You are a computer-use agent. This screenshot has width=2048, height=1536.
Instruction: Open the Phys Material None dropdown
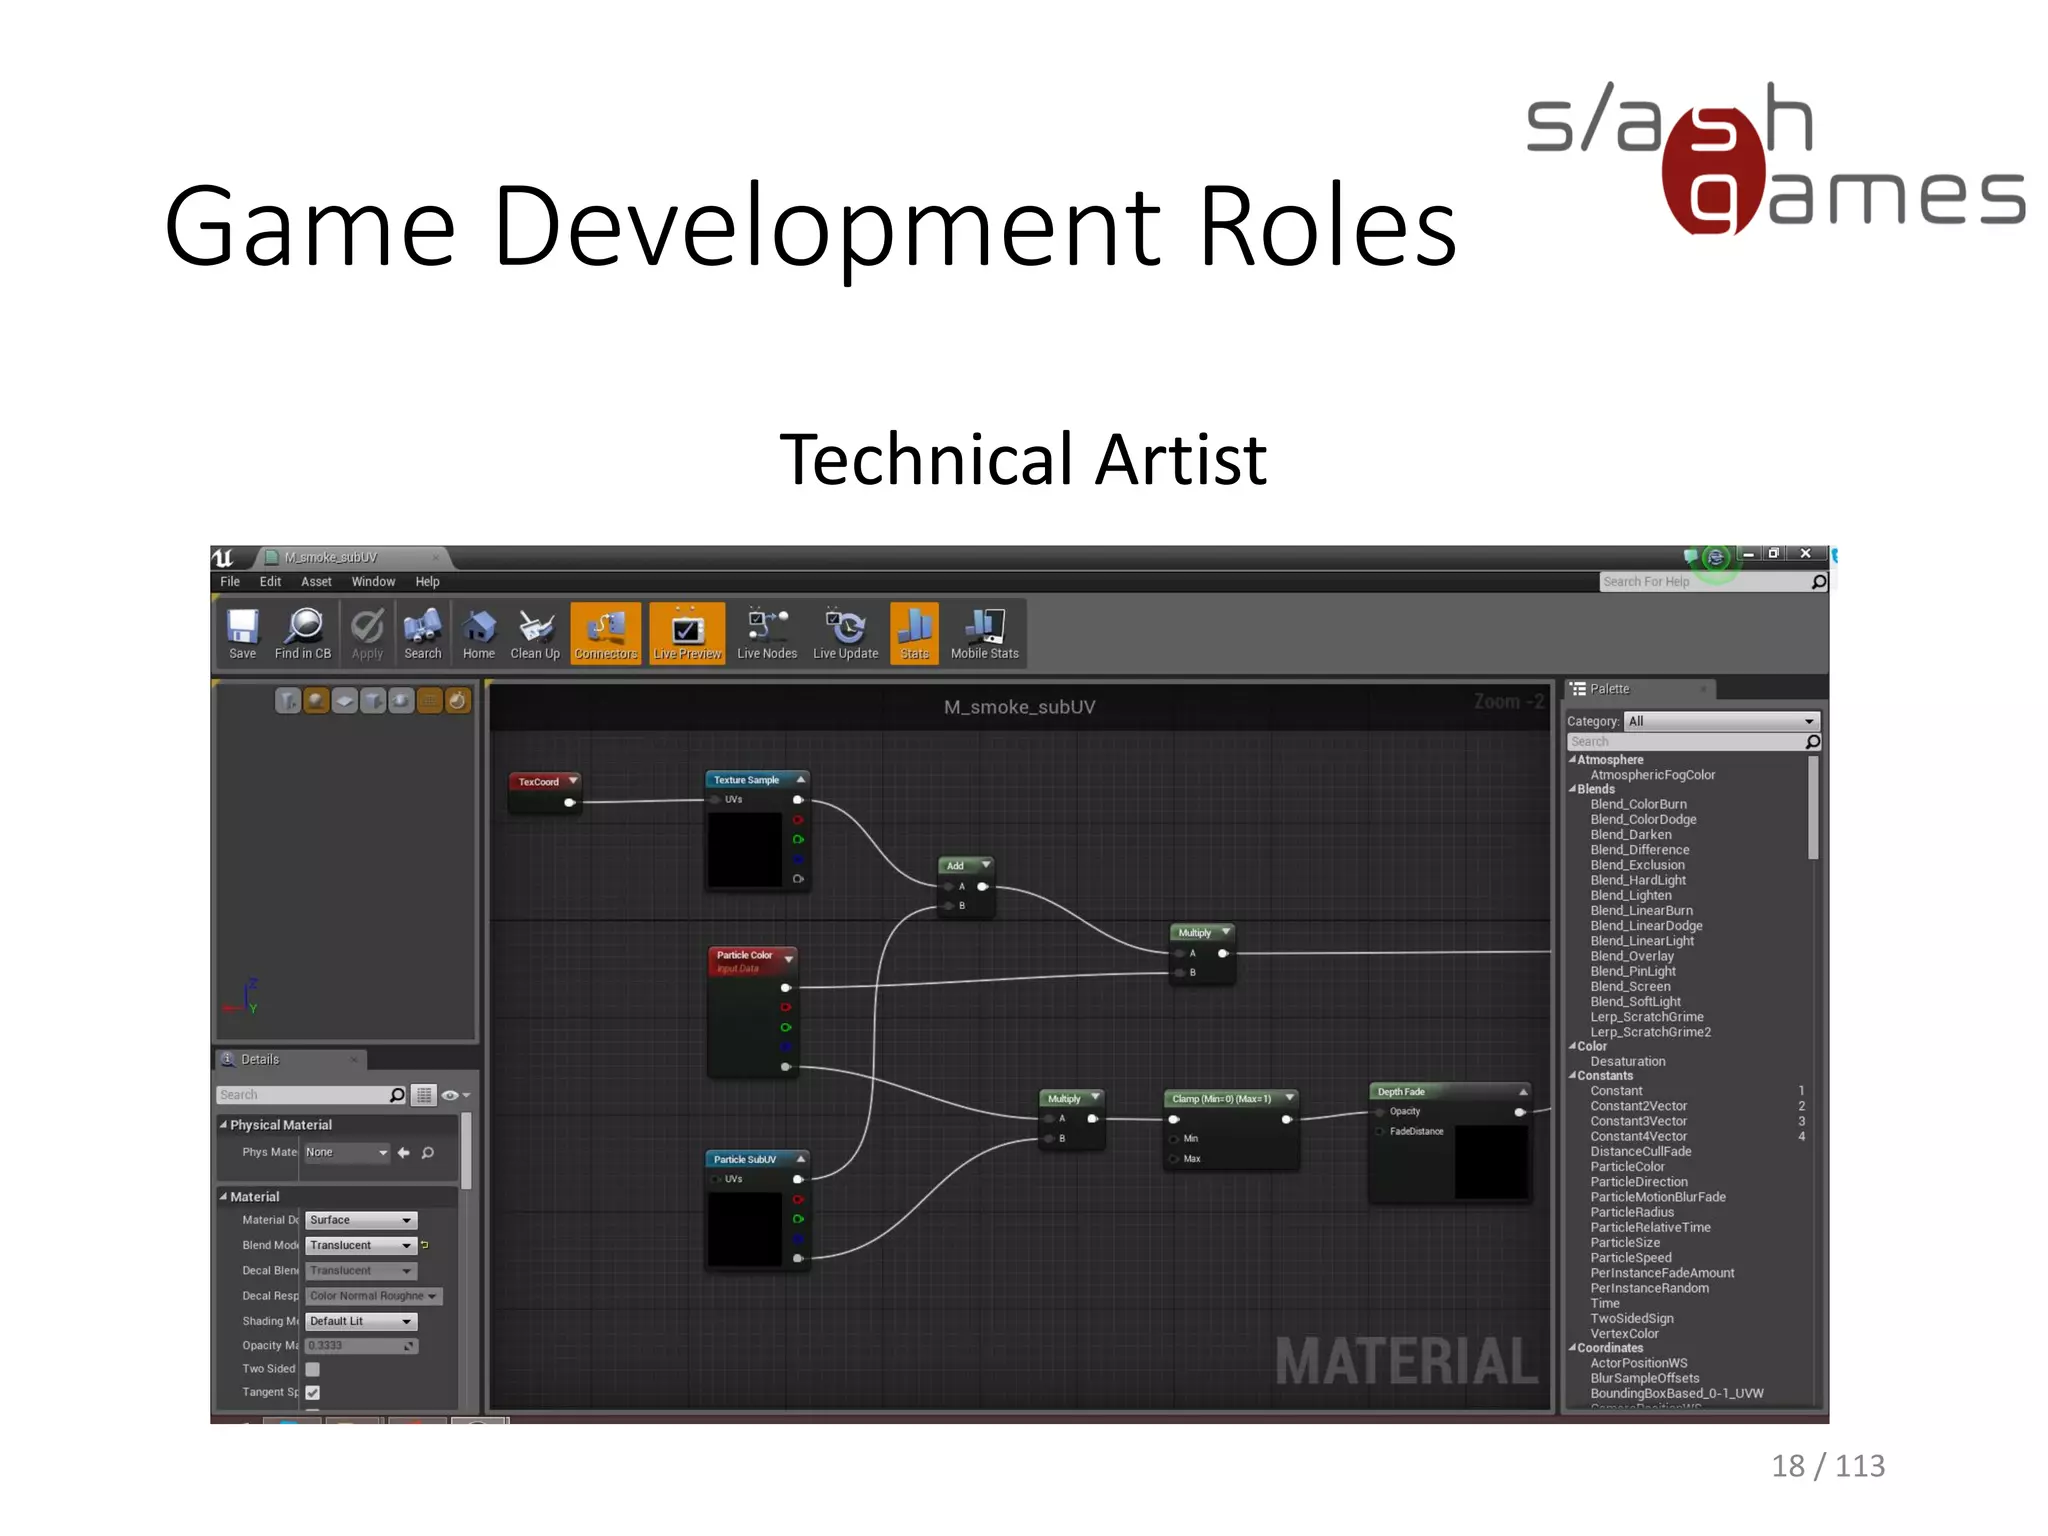point(346,1153)
